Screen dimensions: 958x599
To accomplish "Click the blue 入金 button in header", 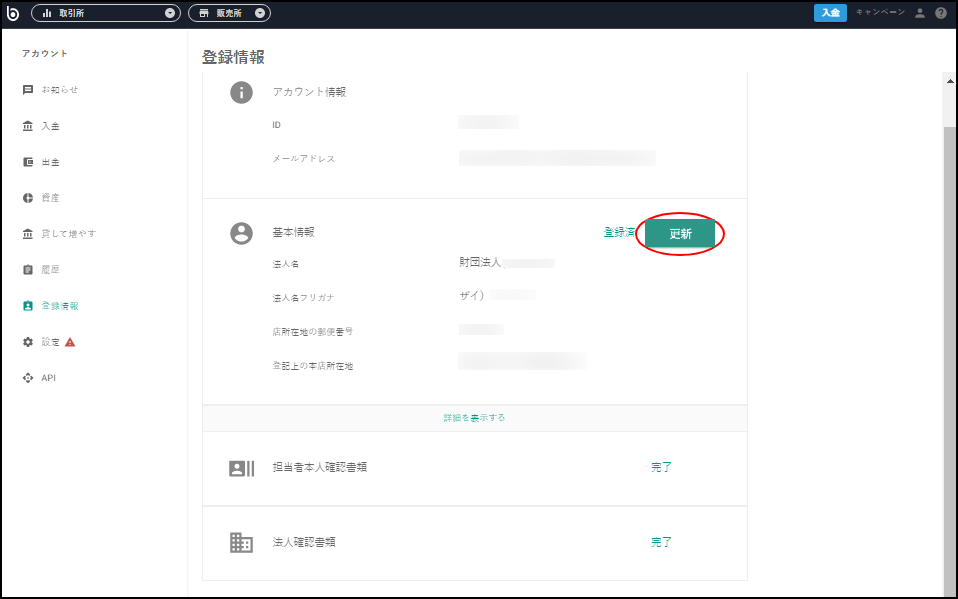I will (830, 13).
